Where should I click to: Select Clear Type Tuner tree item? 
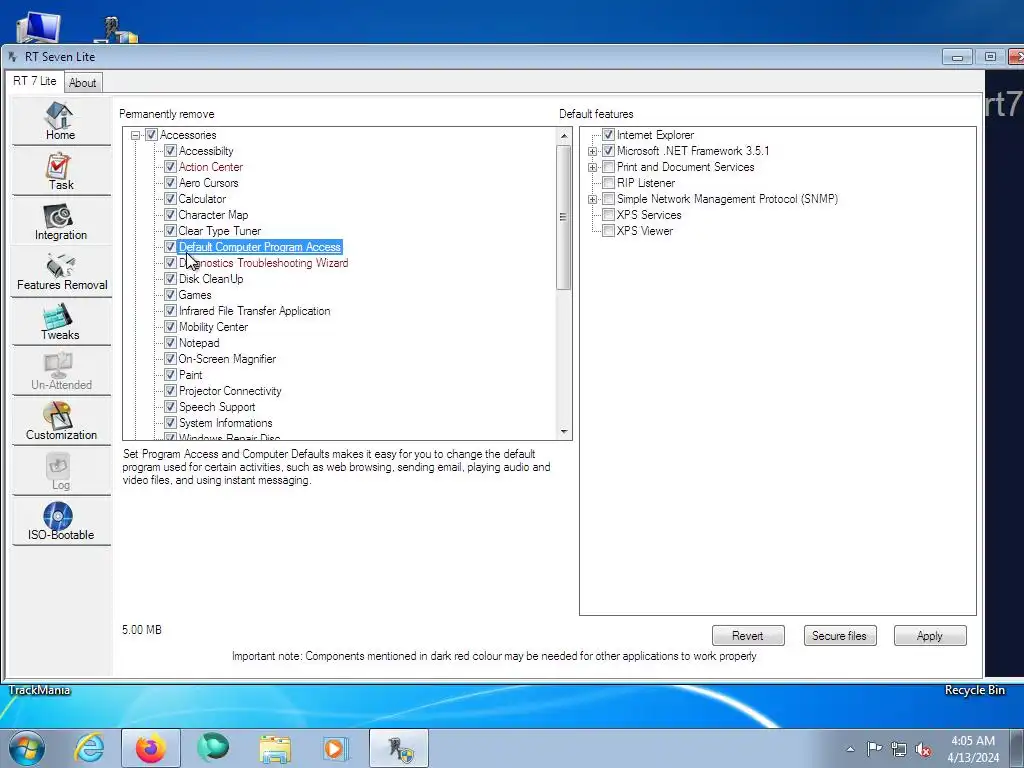pos(219,231)
